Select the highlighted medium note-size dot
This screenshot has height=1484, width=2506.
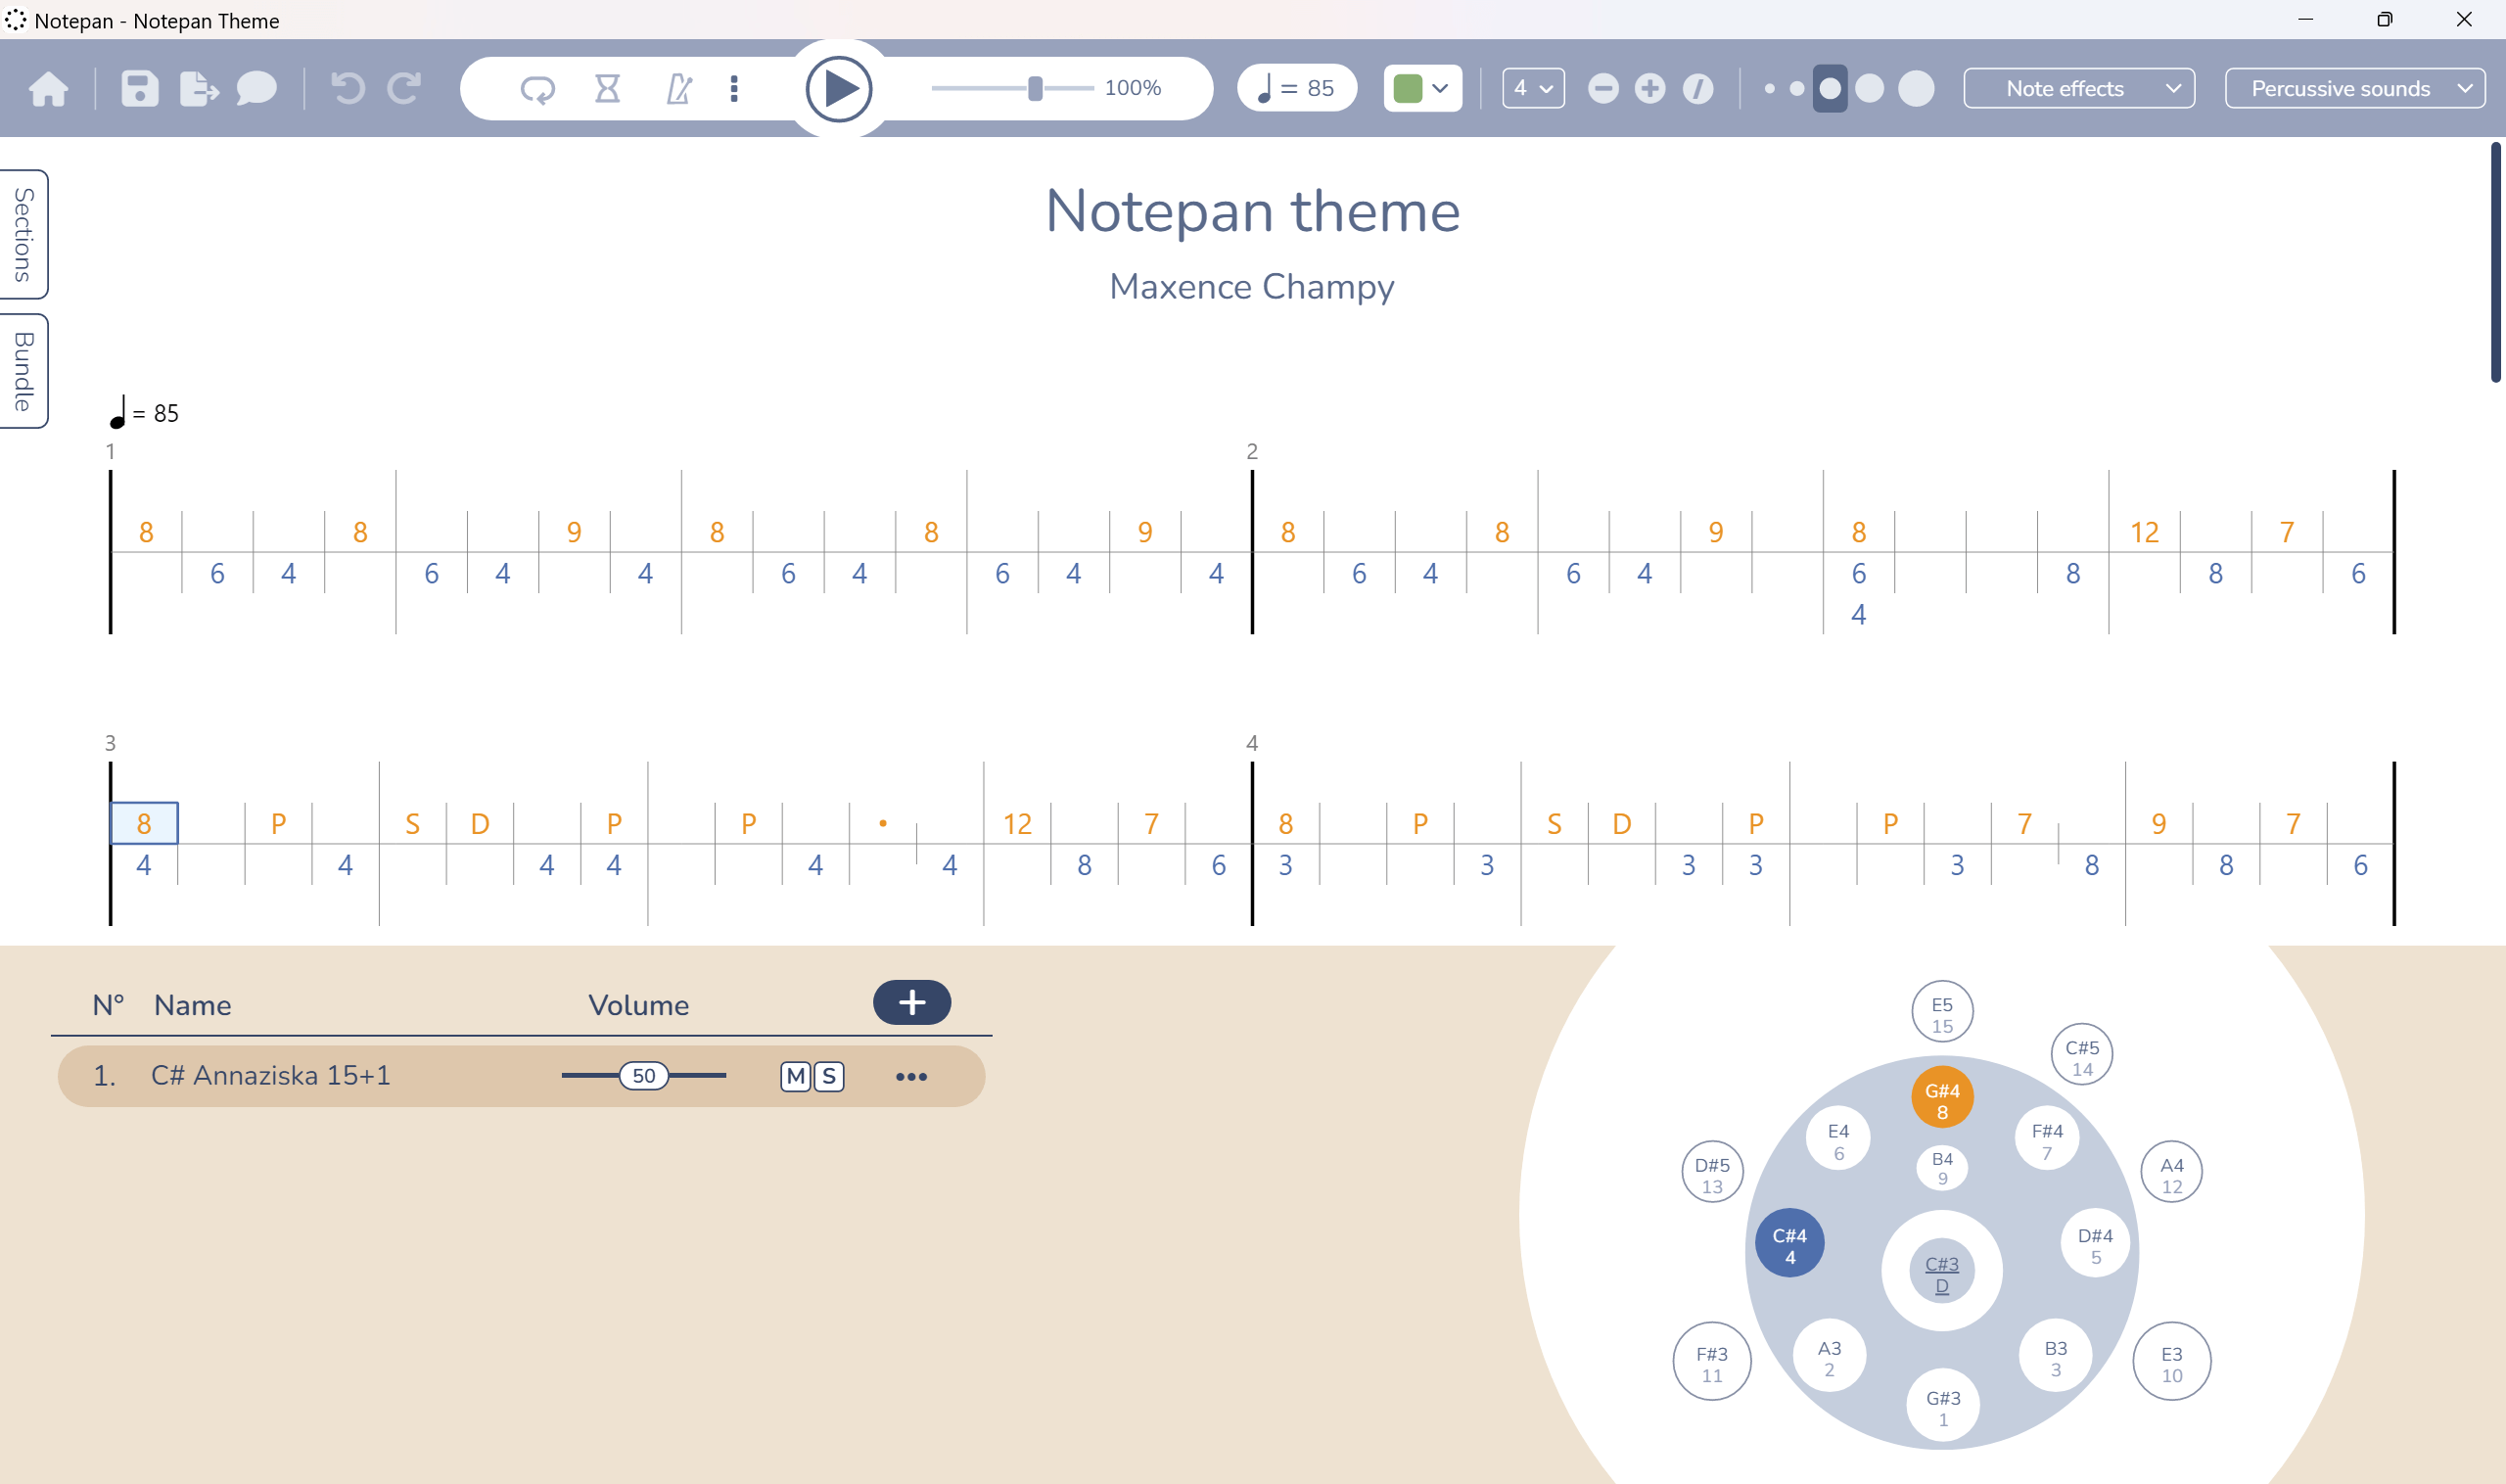click(1830, 89)
